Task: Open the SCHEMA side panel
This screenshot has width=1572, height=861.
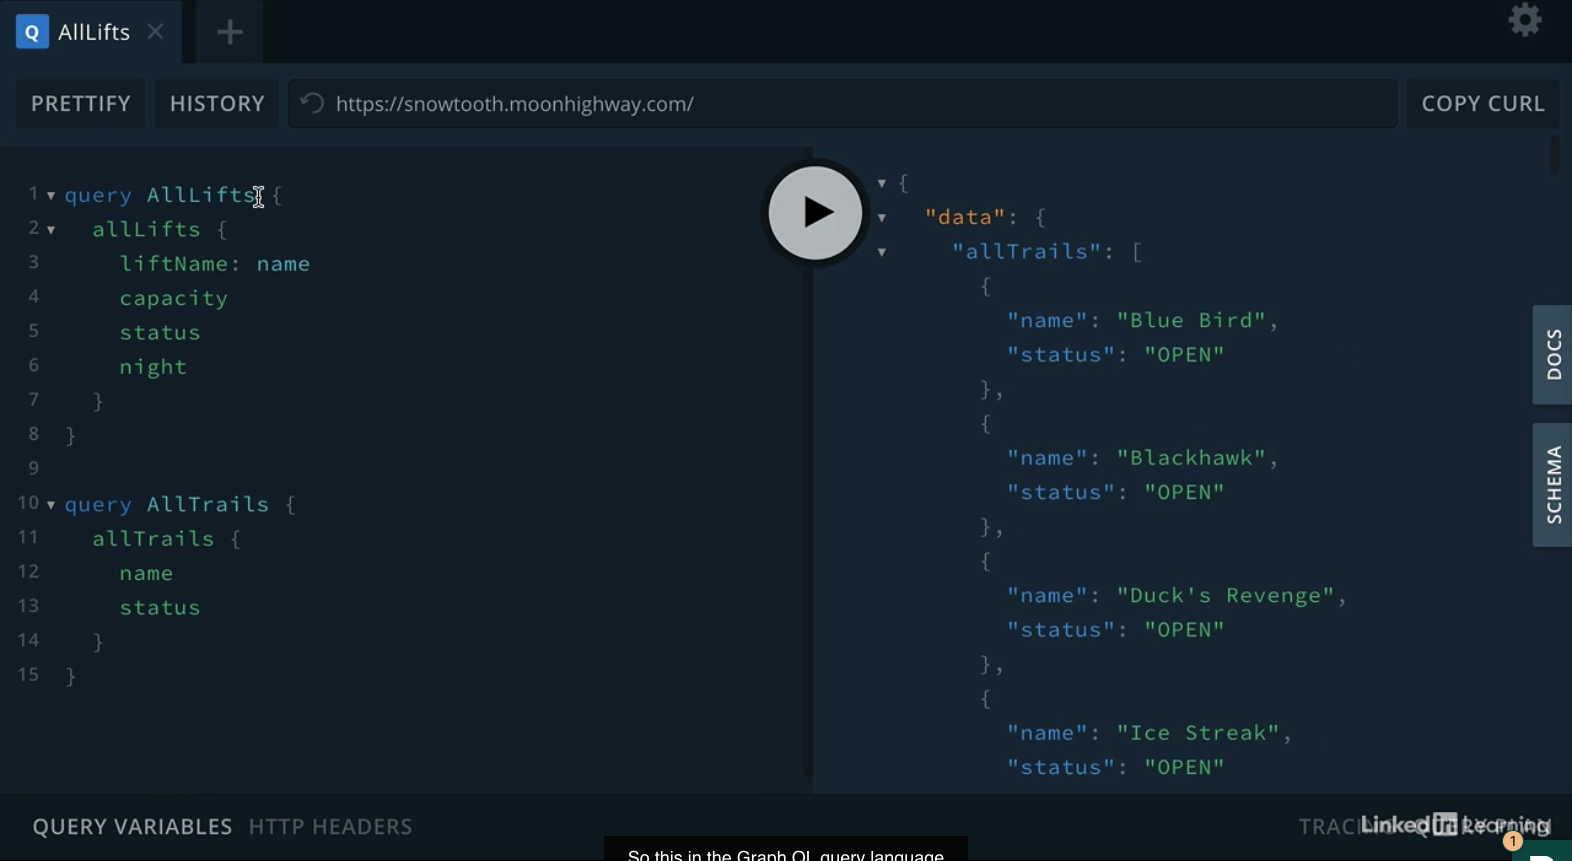Action: pos(1553,485)
